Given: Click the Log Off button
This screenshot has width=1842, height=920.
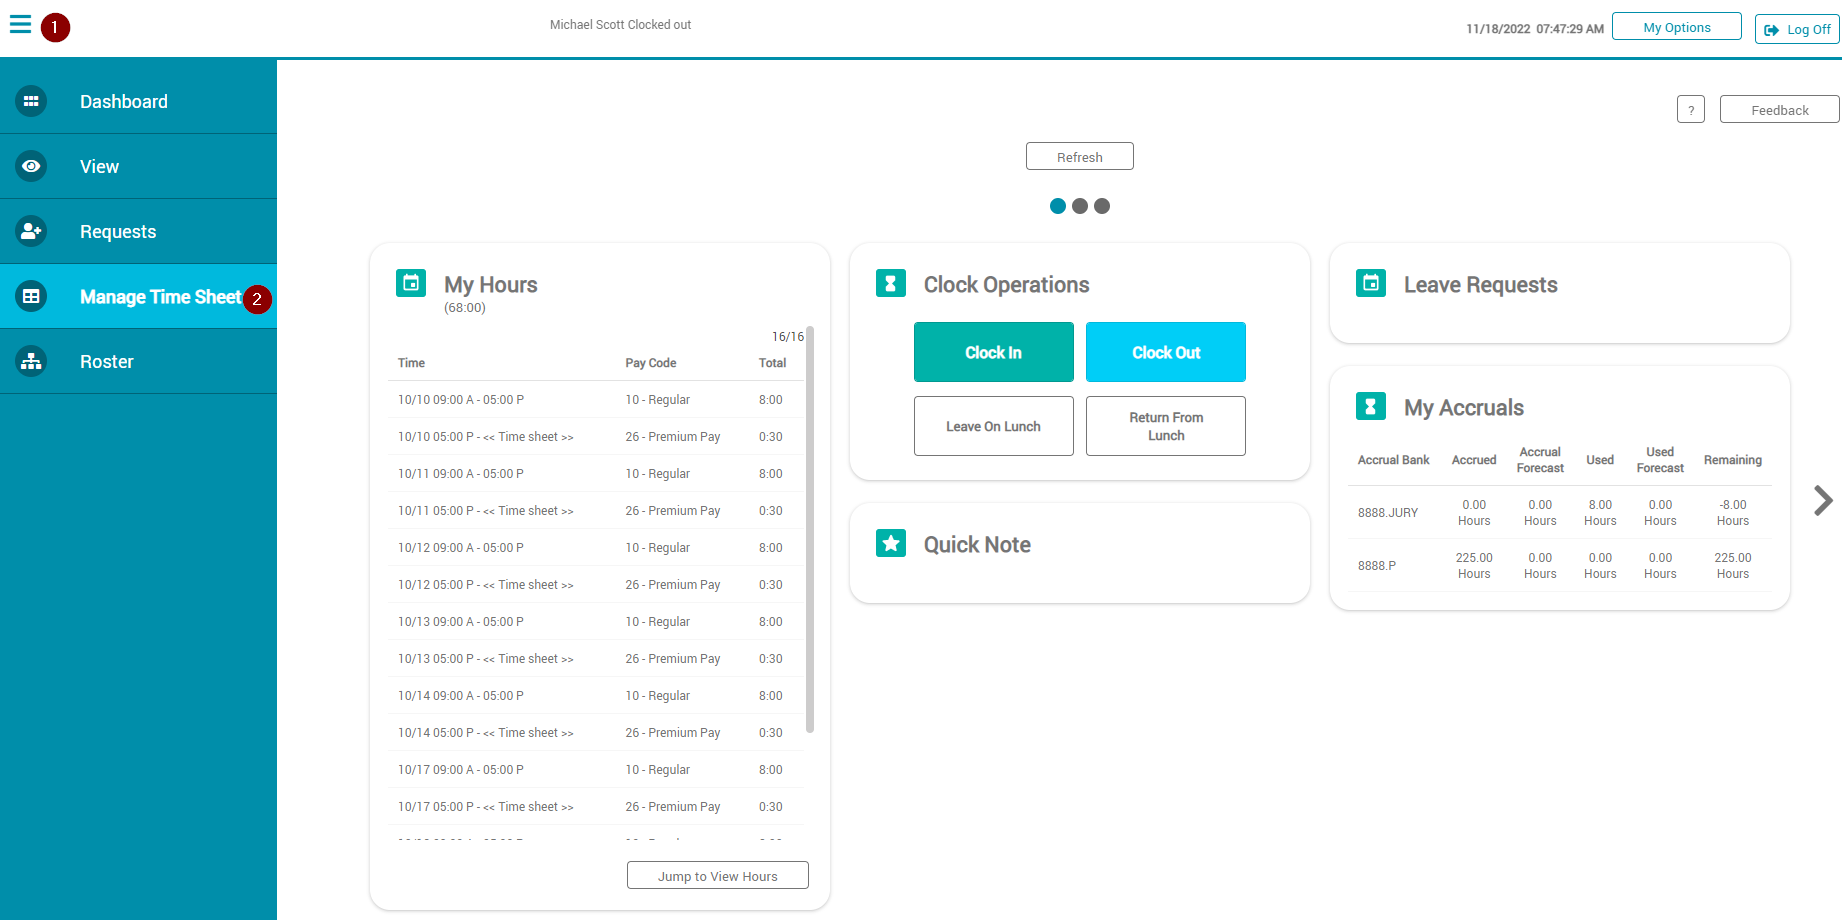Looking at the screenshot, I should (x=1797, y=29).
